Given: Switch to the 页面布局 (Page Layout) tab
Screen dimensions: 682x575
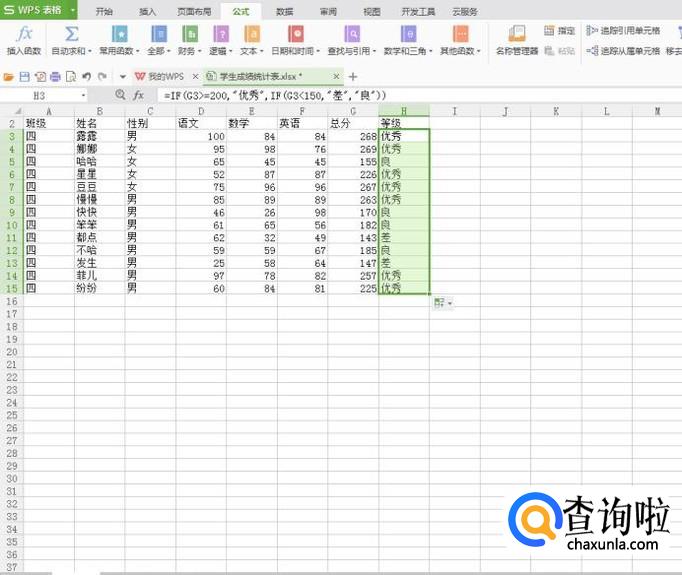Looking at the screenshot, I should [x=194, y=12].
